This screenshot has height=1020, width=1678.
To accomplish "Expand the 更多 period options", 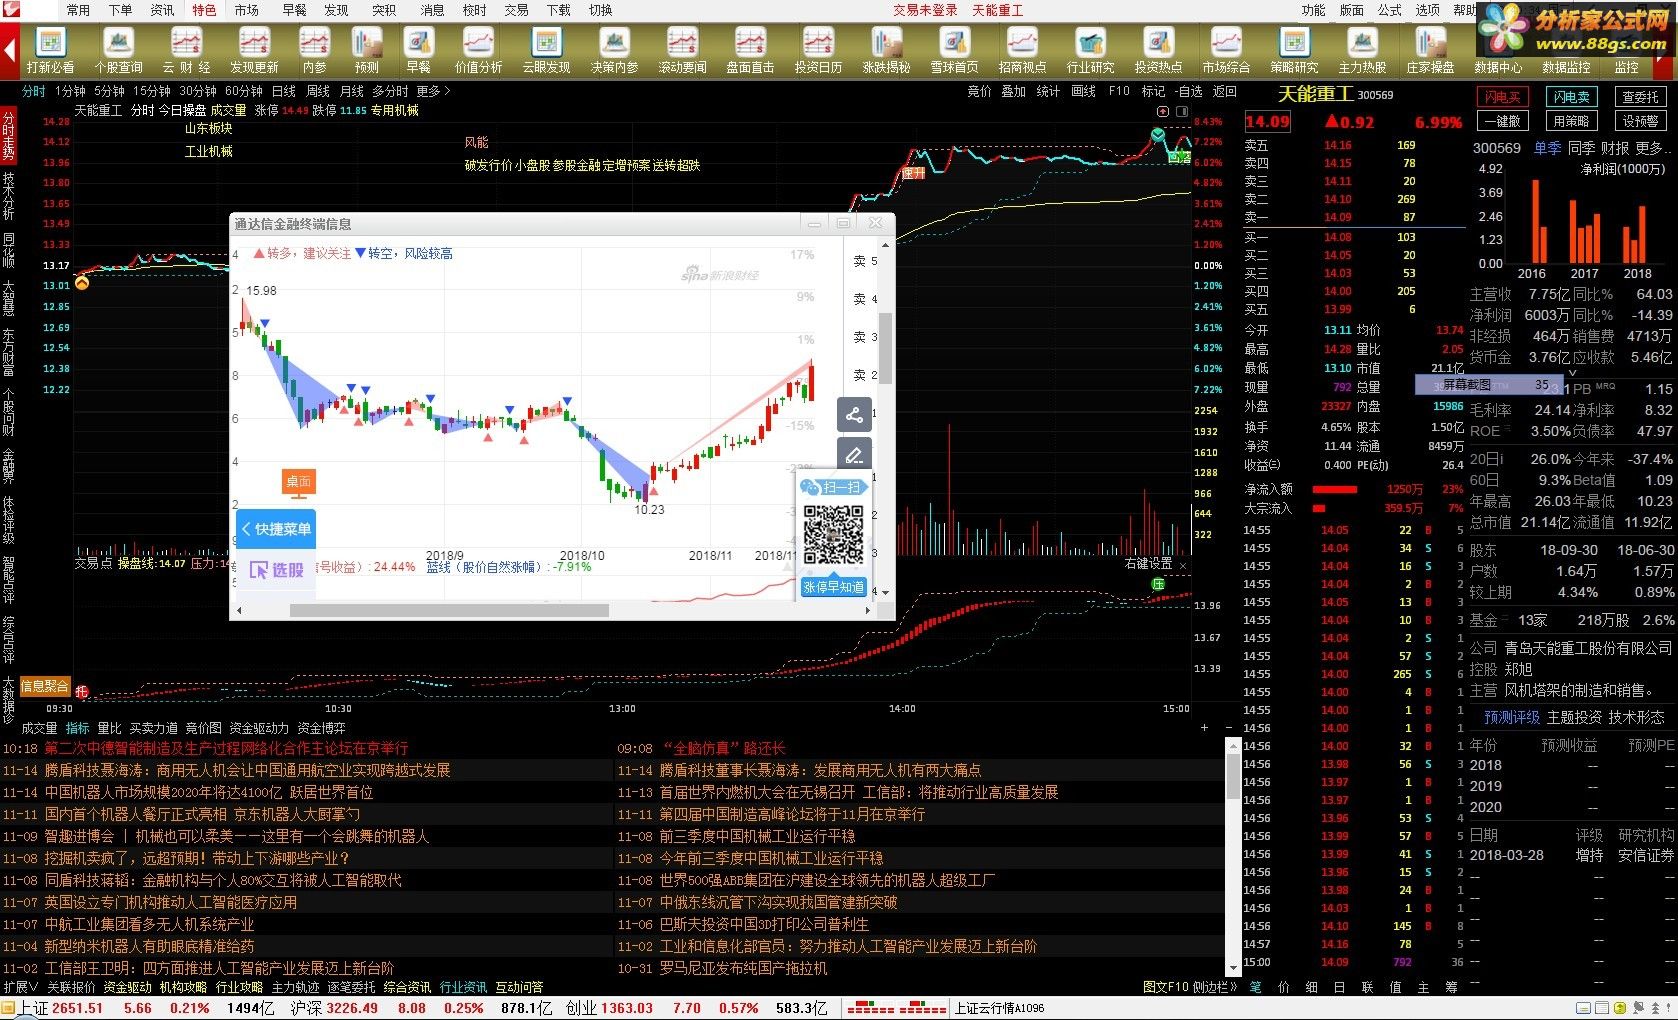I will [x=433, y=91].
